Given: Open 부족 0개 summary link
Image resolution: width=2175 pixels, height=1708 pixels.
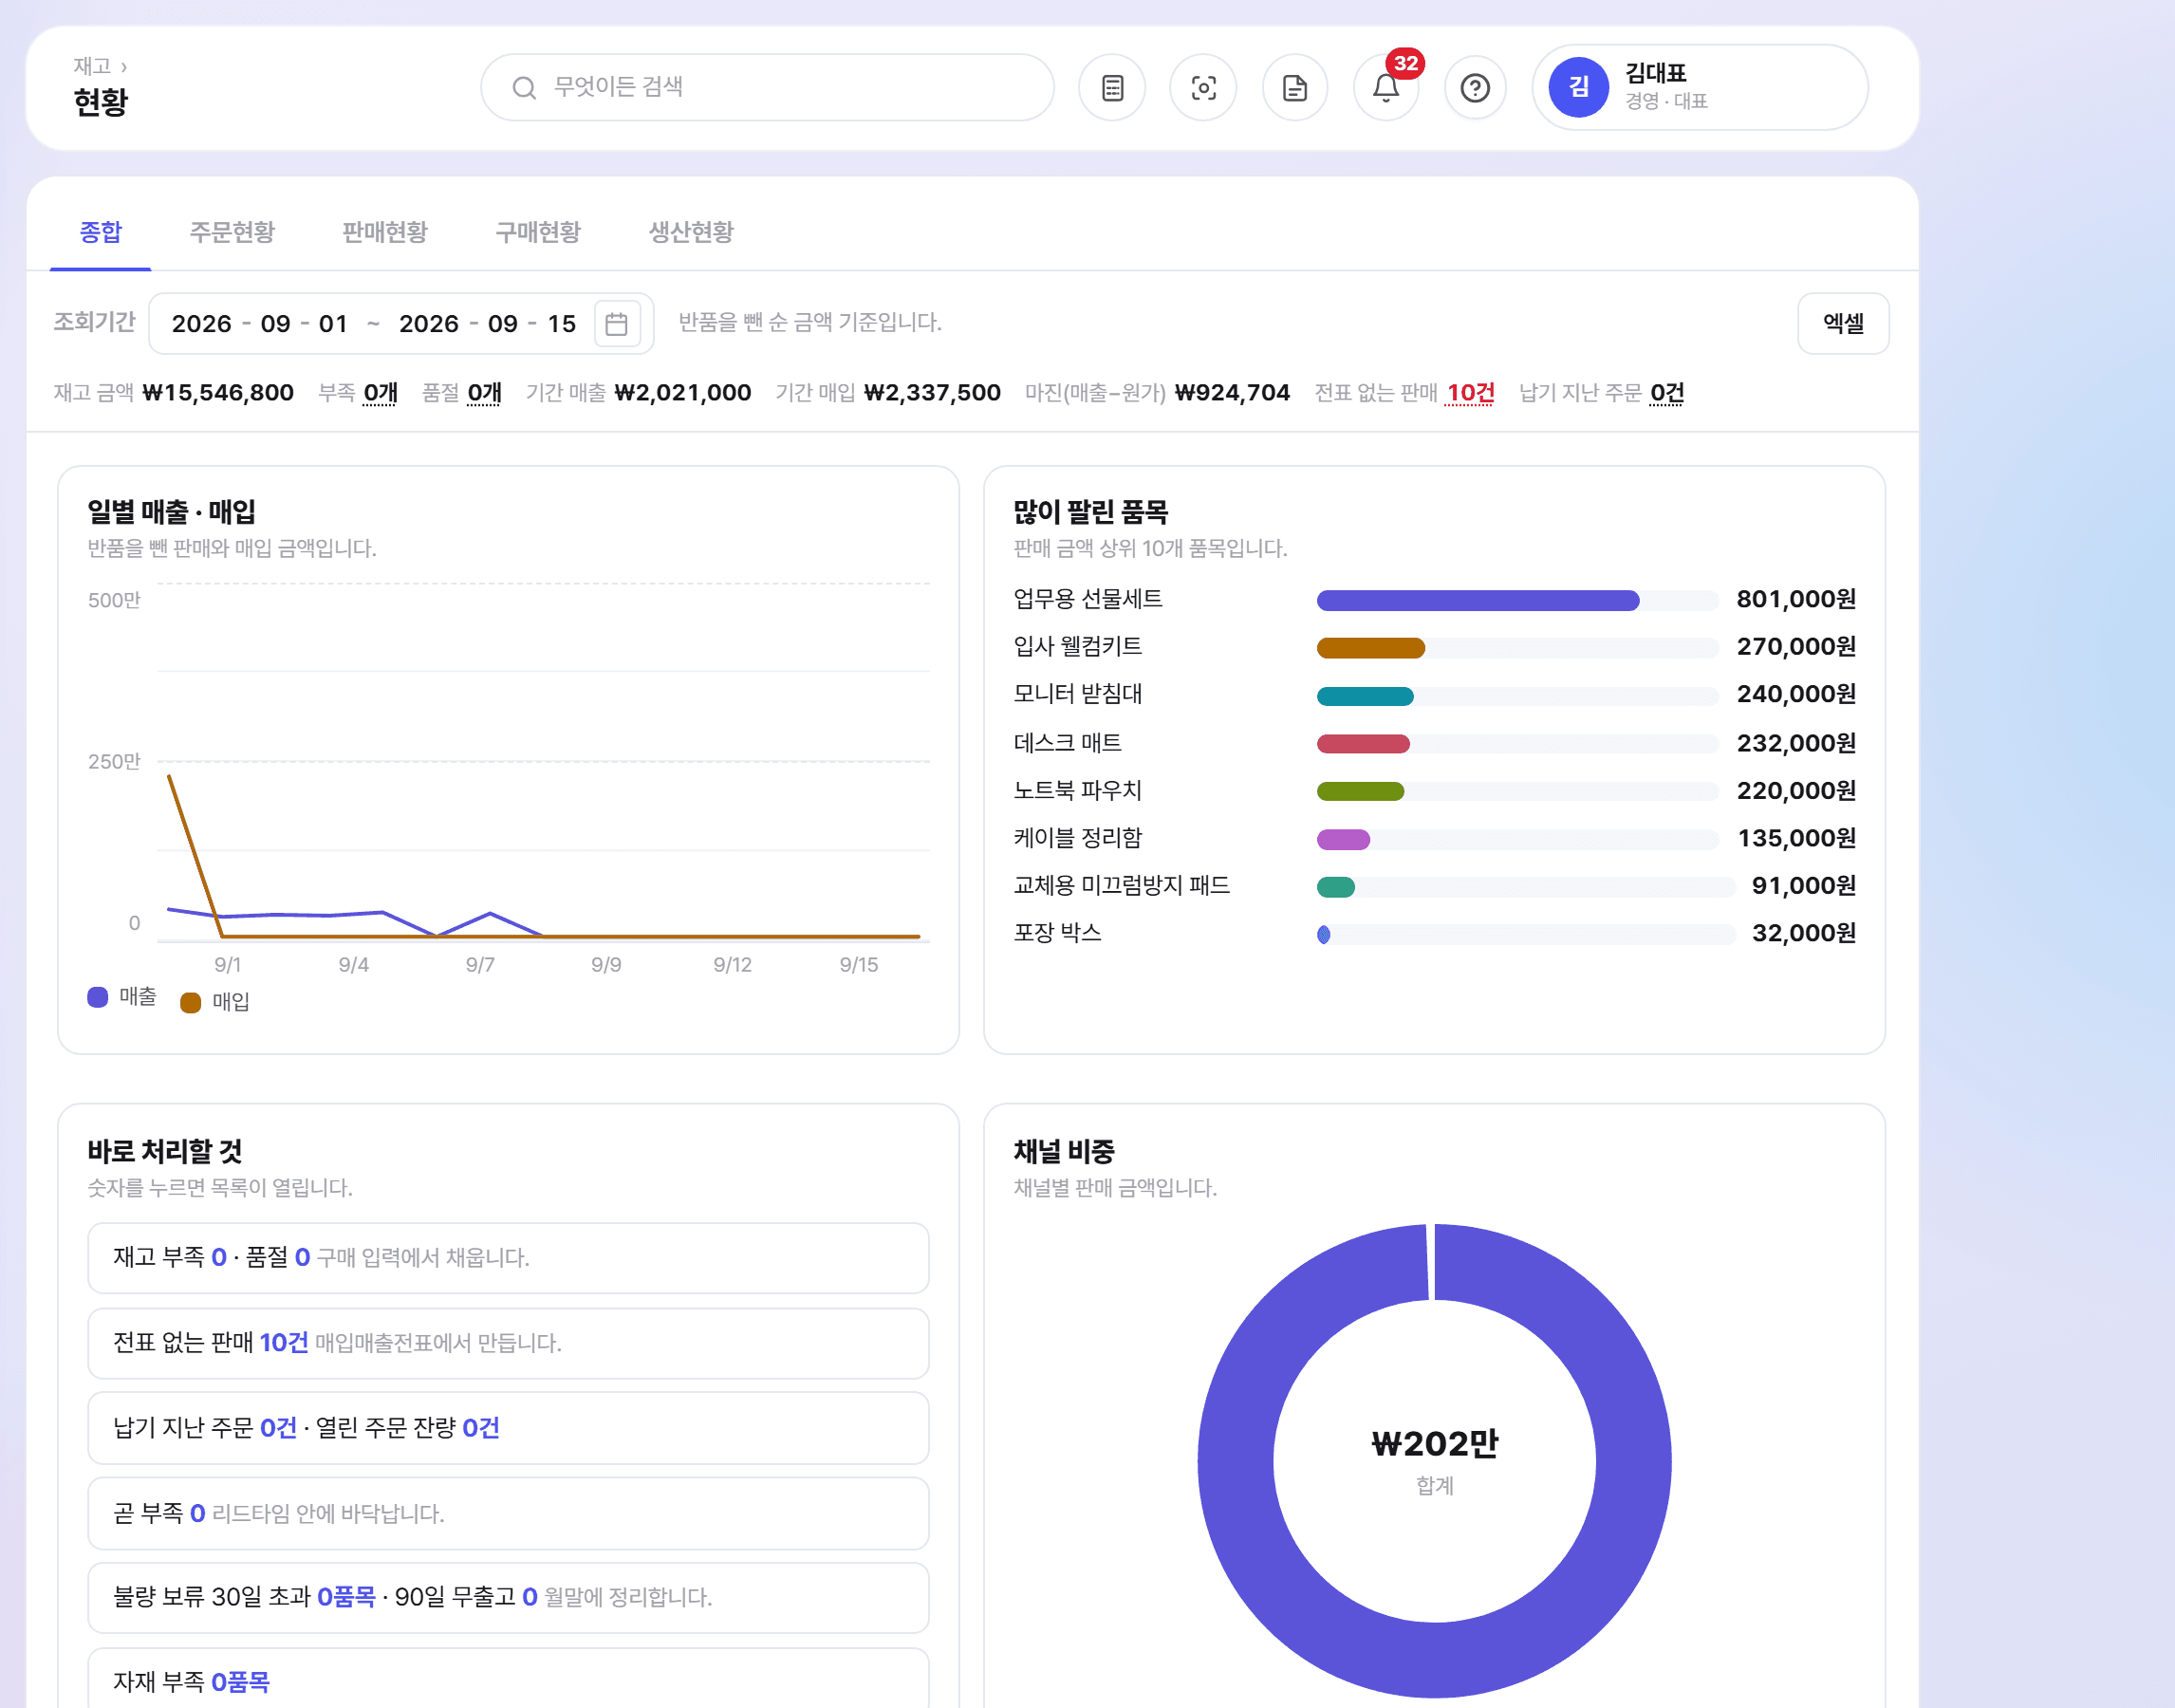Looking at the screenshot, I should [x=380, y=393].
